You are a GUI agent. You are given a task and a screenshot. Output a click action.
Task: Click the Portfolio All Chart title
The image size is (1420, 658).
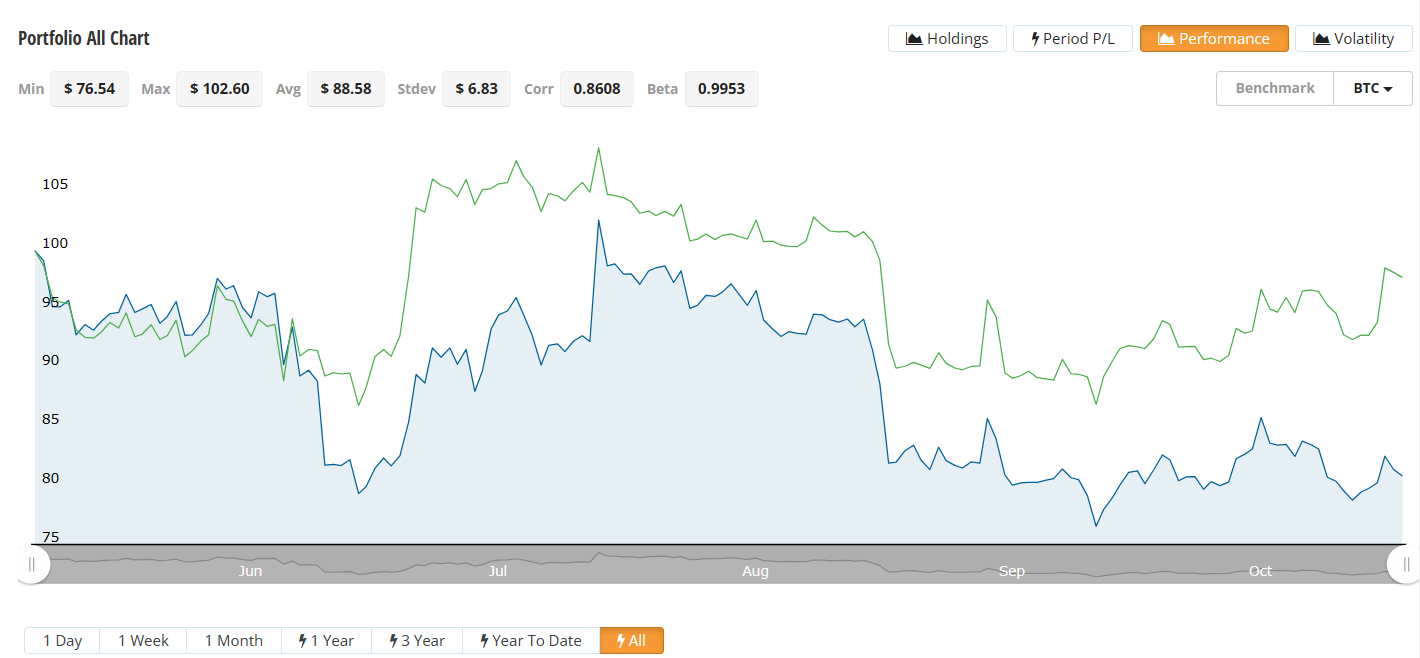pos(84,38)
